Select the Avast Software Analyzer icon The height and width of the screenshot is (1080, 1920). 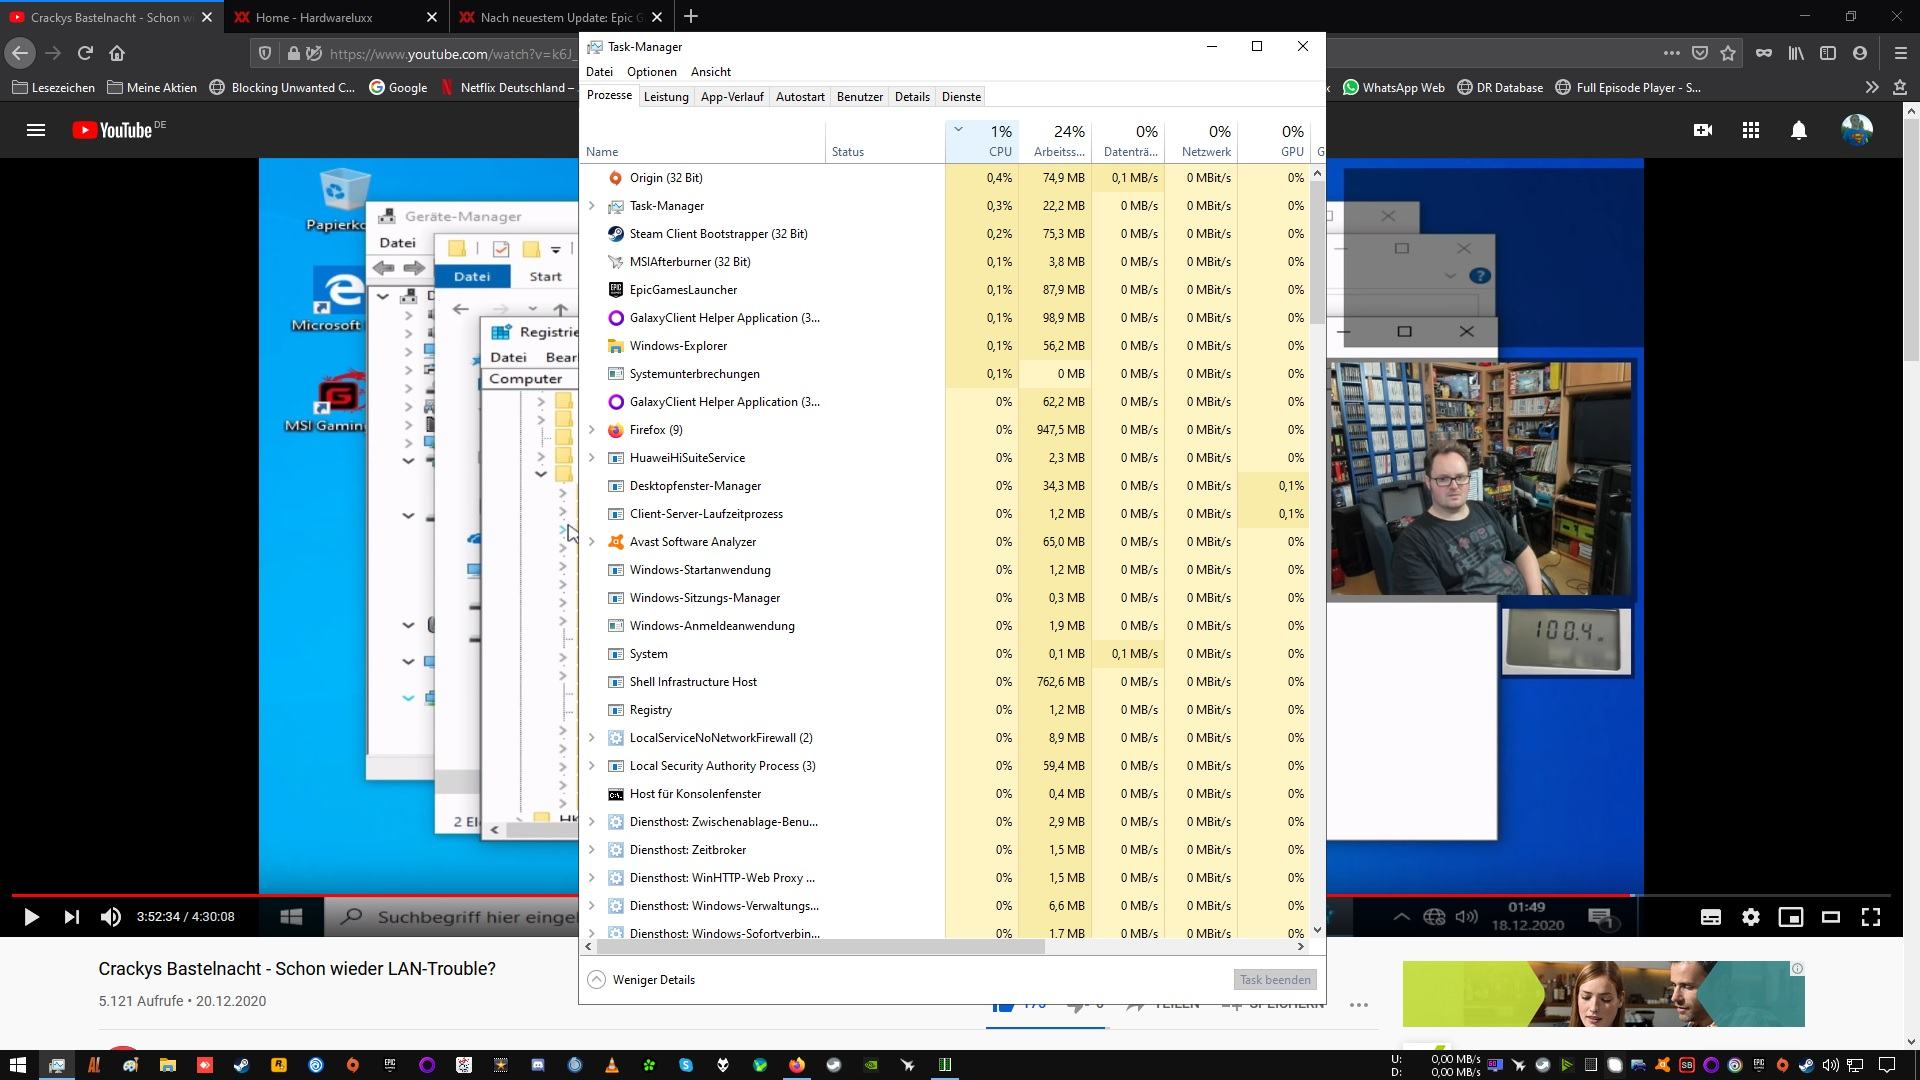tap(616, 542)
